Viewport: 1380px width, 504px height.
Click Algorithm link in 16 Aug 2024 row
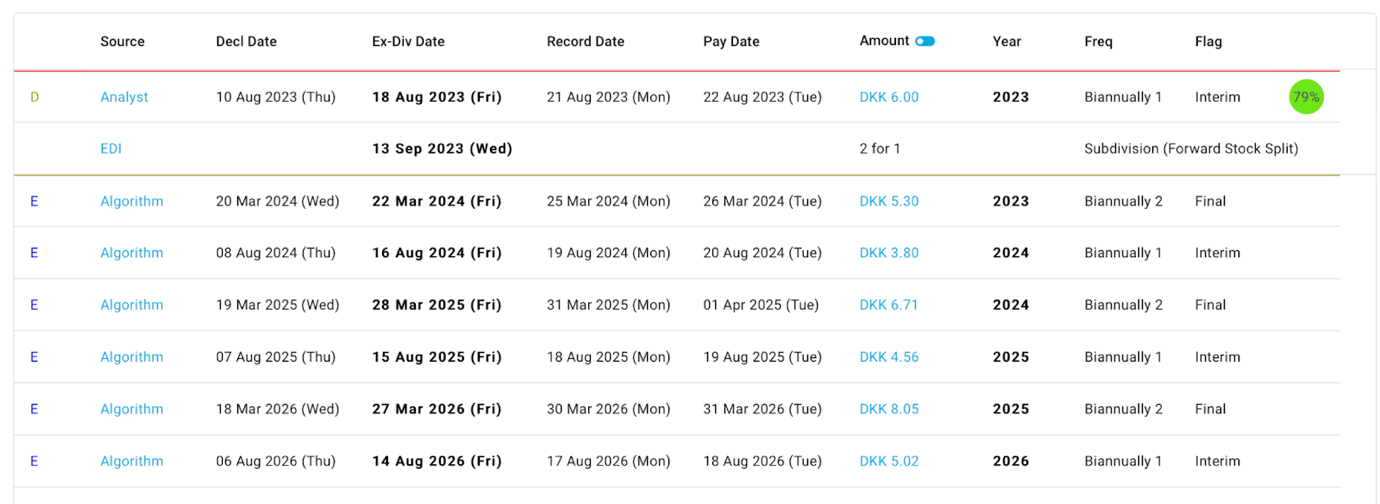(131, 253)
